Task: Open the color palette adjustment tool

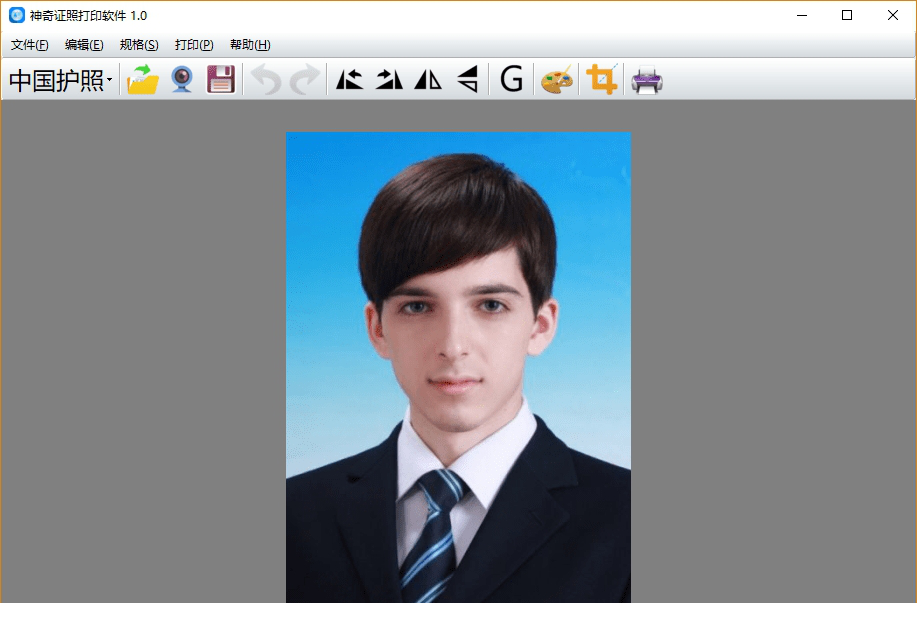Action: (x=557, y=80)
